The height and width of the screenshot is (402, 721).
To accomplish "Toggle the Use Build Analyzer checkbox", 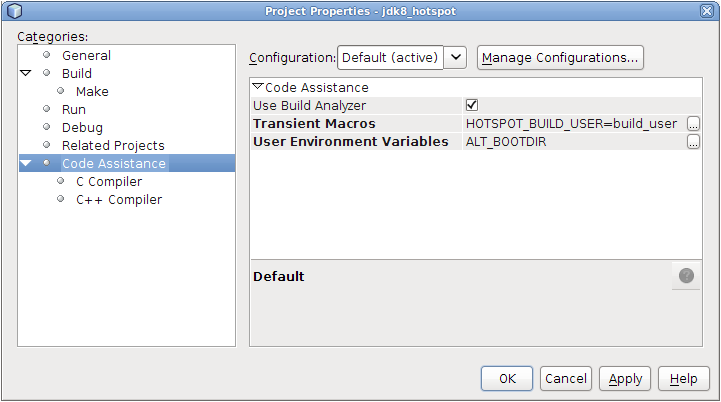I will coord(472,105).
